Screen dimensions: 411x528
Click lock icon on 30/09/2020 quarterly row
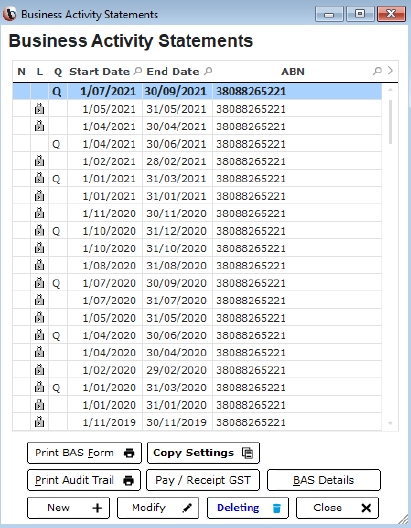[39, 283]
